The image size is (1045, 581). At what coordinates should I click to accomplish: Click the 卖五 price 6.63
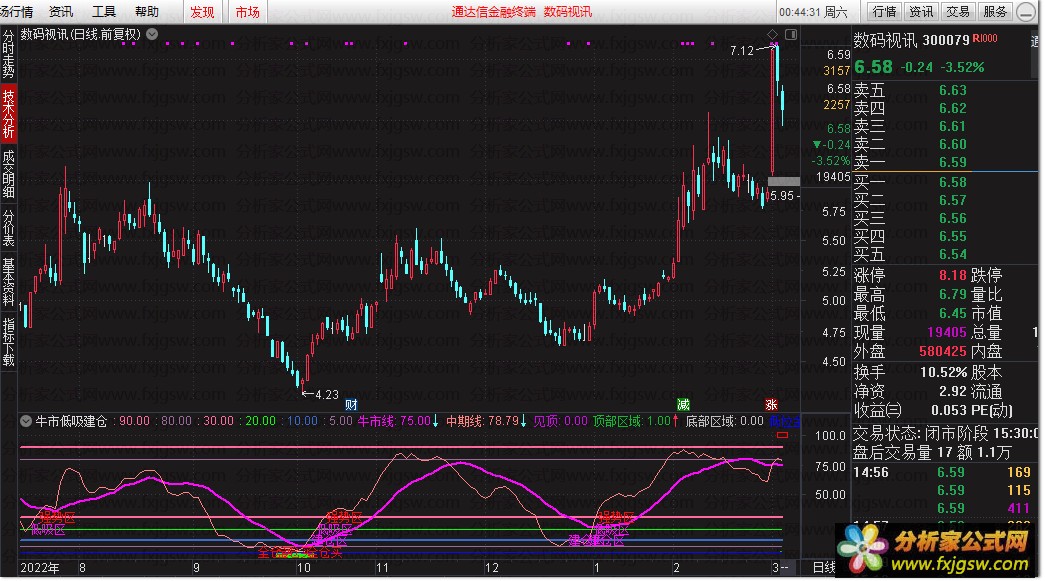[952, 90]
